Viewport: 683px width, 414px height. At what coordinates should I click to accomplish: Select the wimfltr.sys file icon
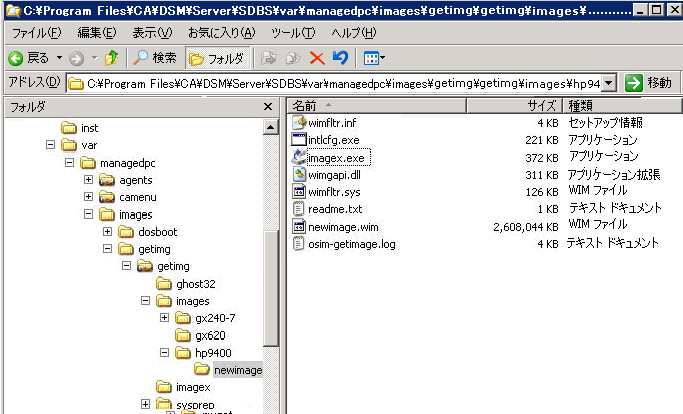(299, 191)
